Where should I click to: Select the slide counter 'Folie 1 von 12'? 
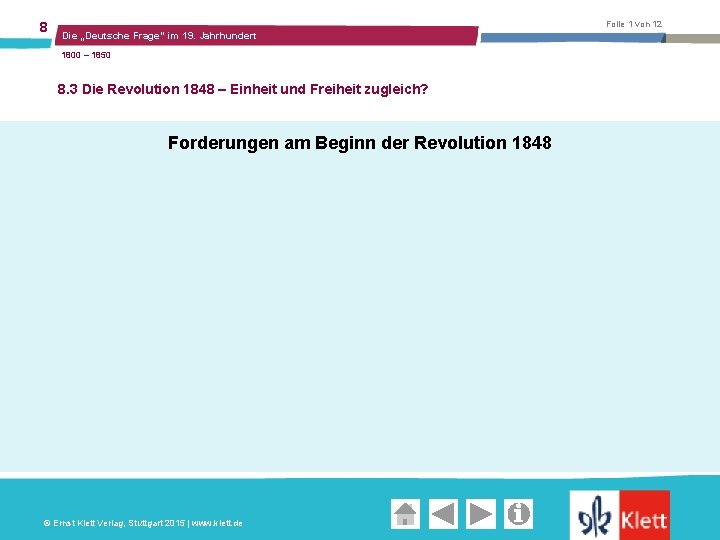tap(634, 24)
